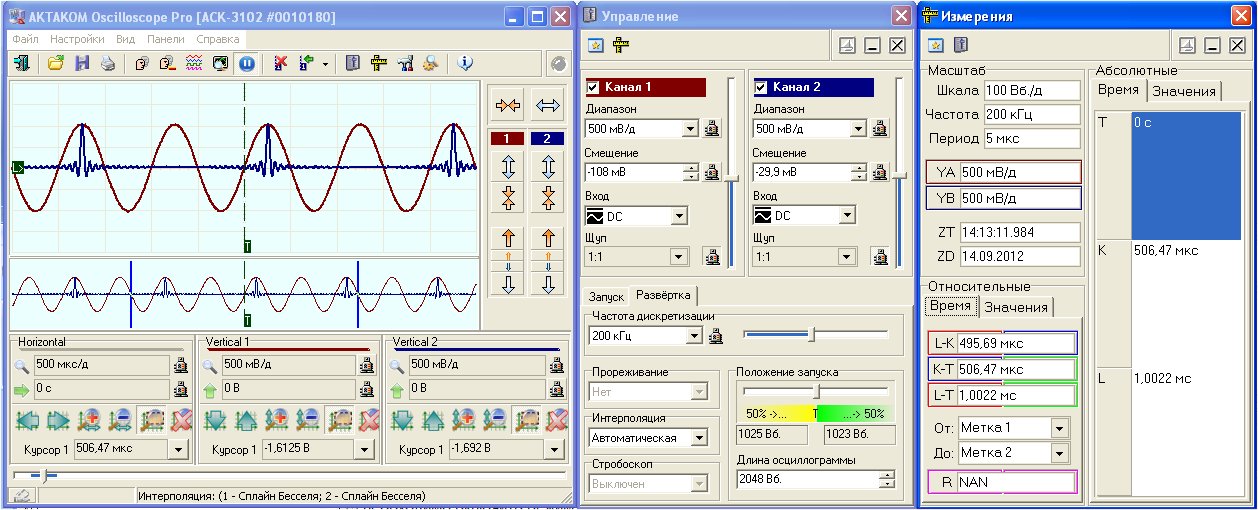Select the blue channel 2 indicator button
This screenshot has width=1258, height=510.
point(547,138)
